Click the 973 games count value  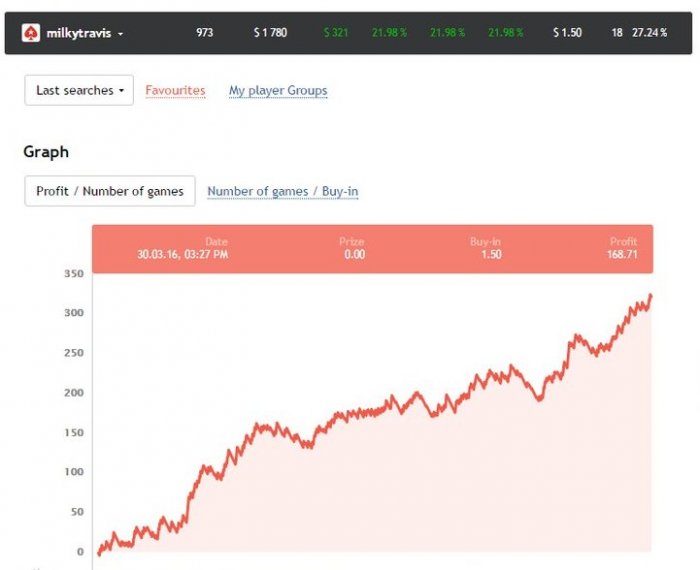pyautogui.click(x=204, y=33)
